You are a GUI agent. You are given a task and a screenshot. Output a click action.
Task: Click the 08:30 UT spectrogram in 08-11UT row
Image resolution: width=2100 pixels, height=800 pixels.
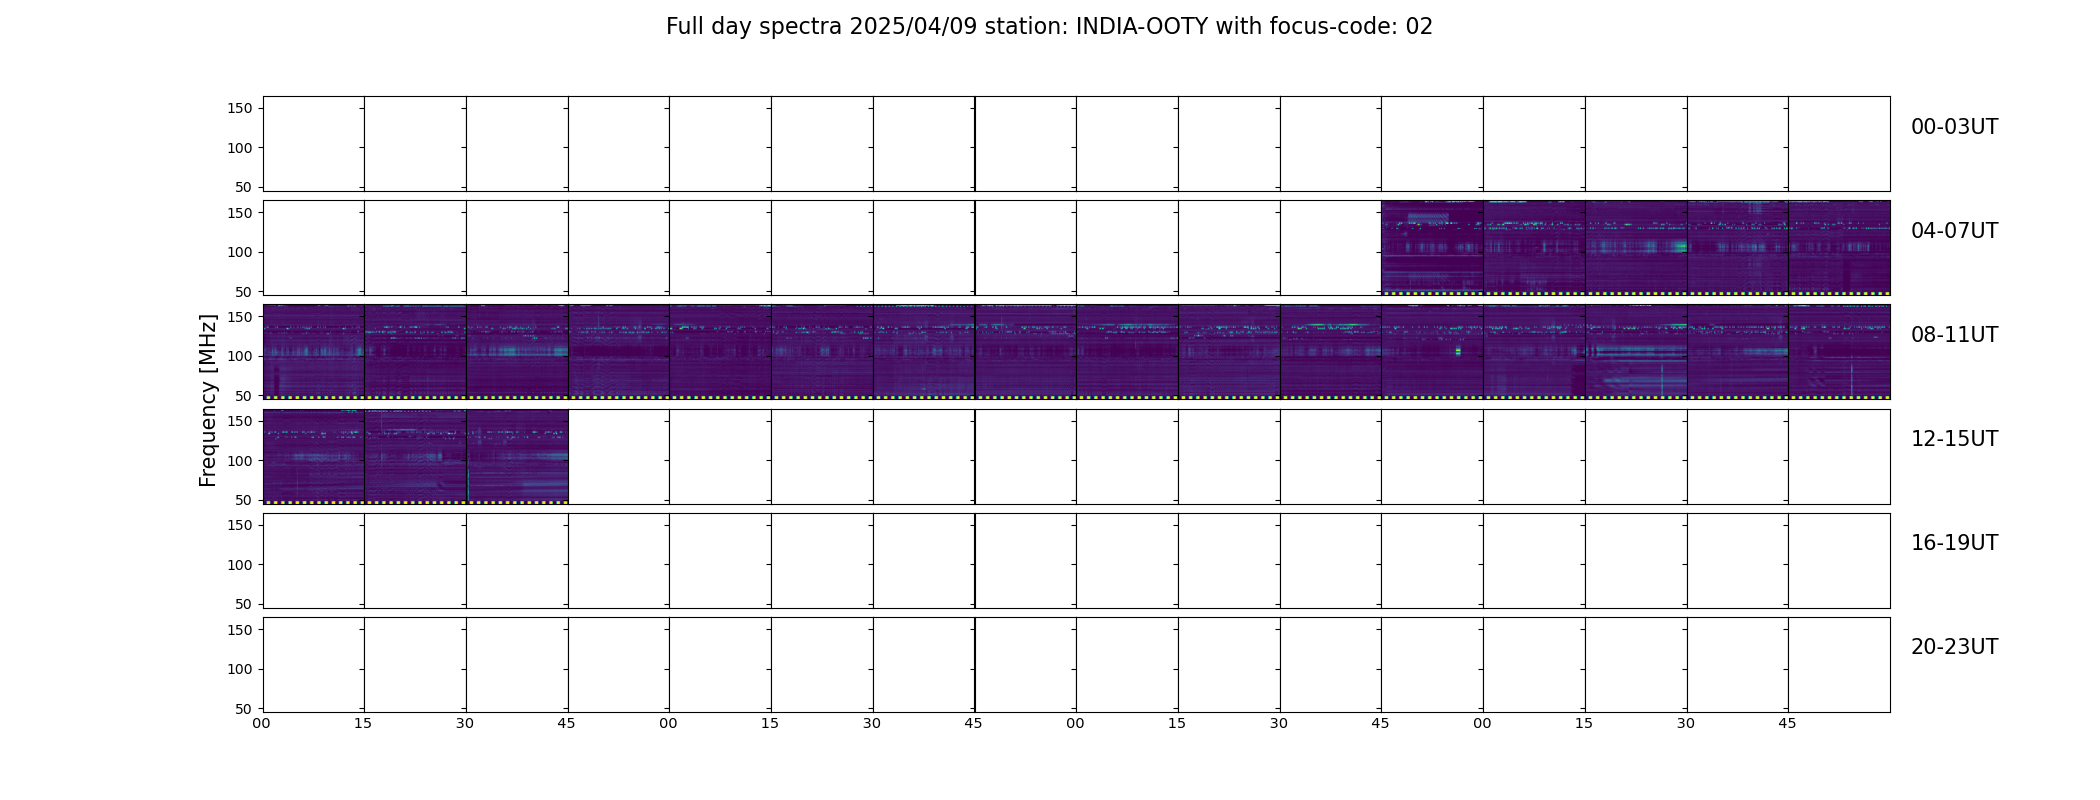coord(517,352)
